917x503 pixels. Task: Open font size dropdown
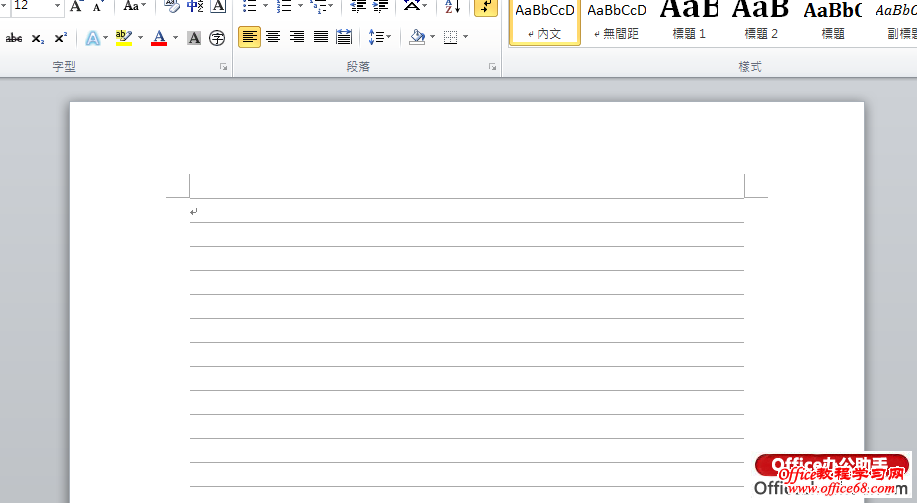point(57,6)
